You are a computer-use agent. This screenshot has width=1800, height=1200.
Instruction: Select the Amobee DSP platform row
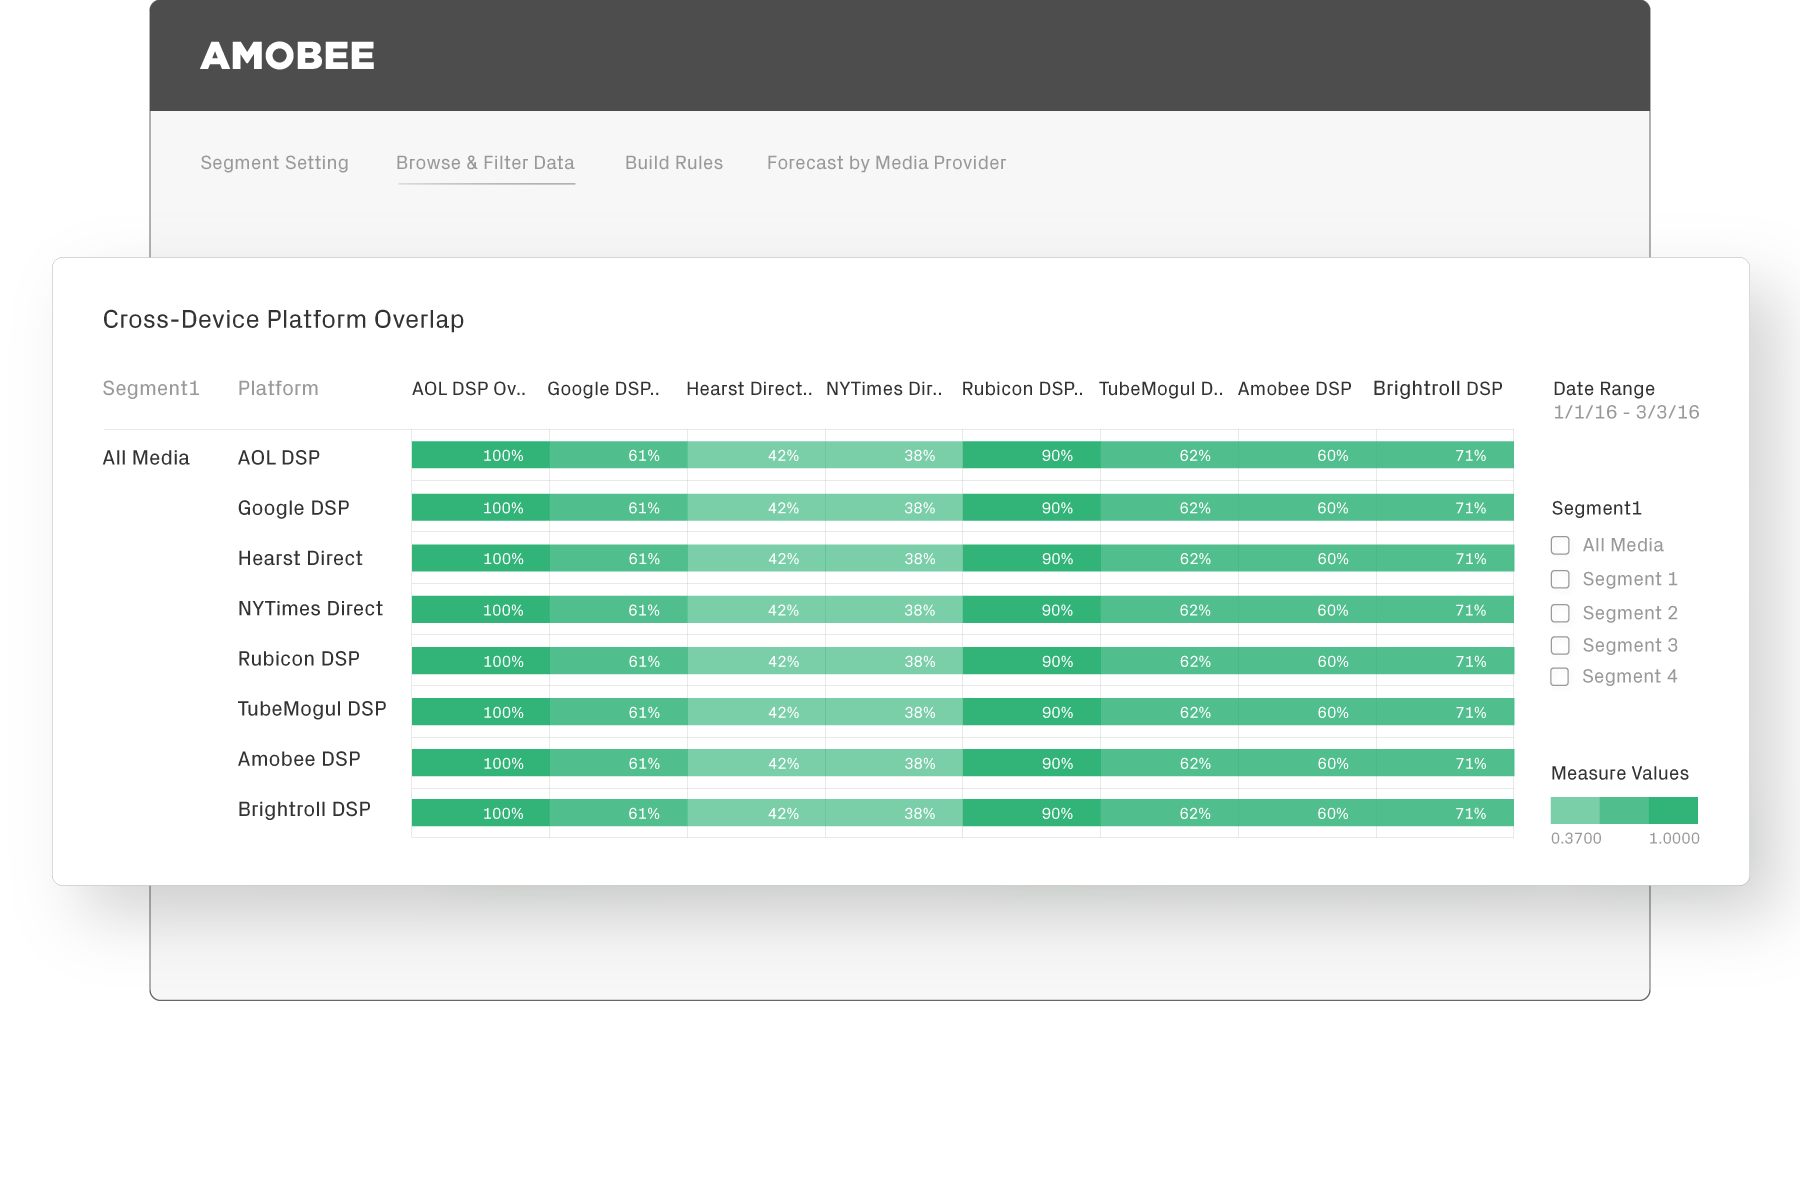tap(299, 759)
